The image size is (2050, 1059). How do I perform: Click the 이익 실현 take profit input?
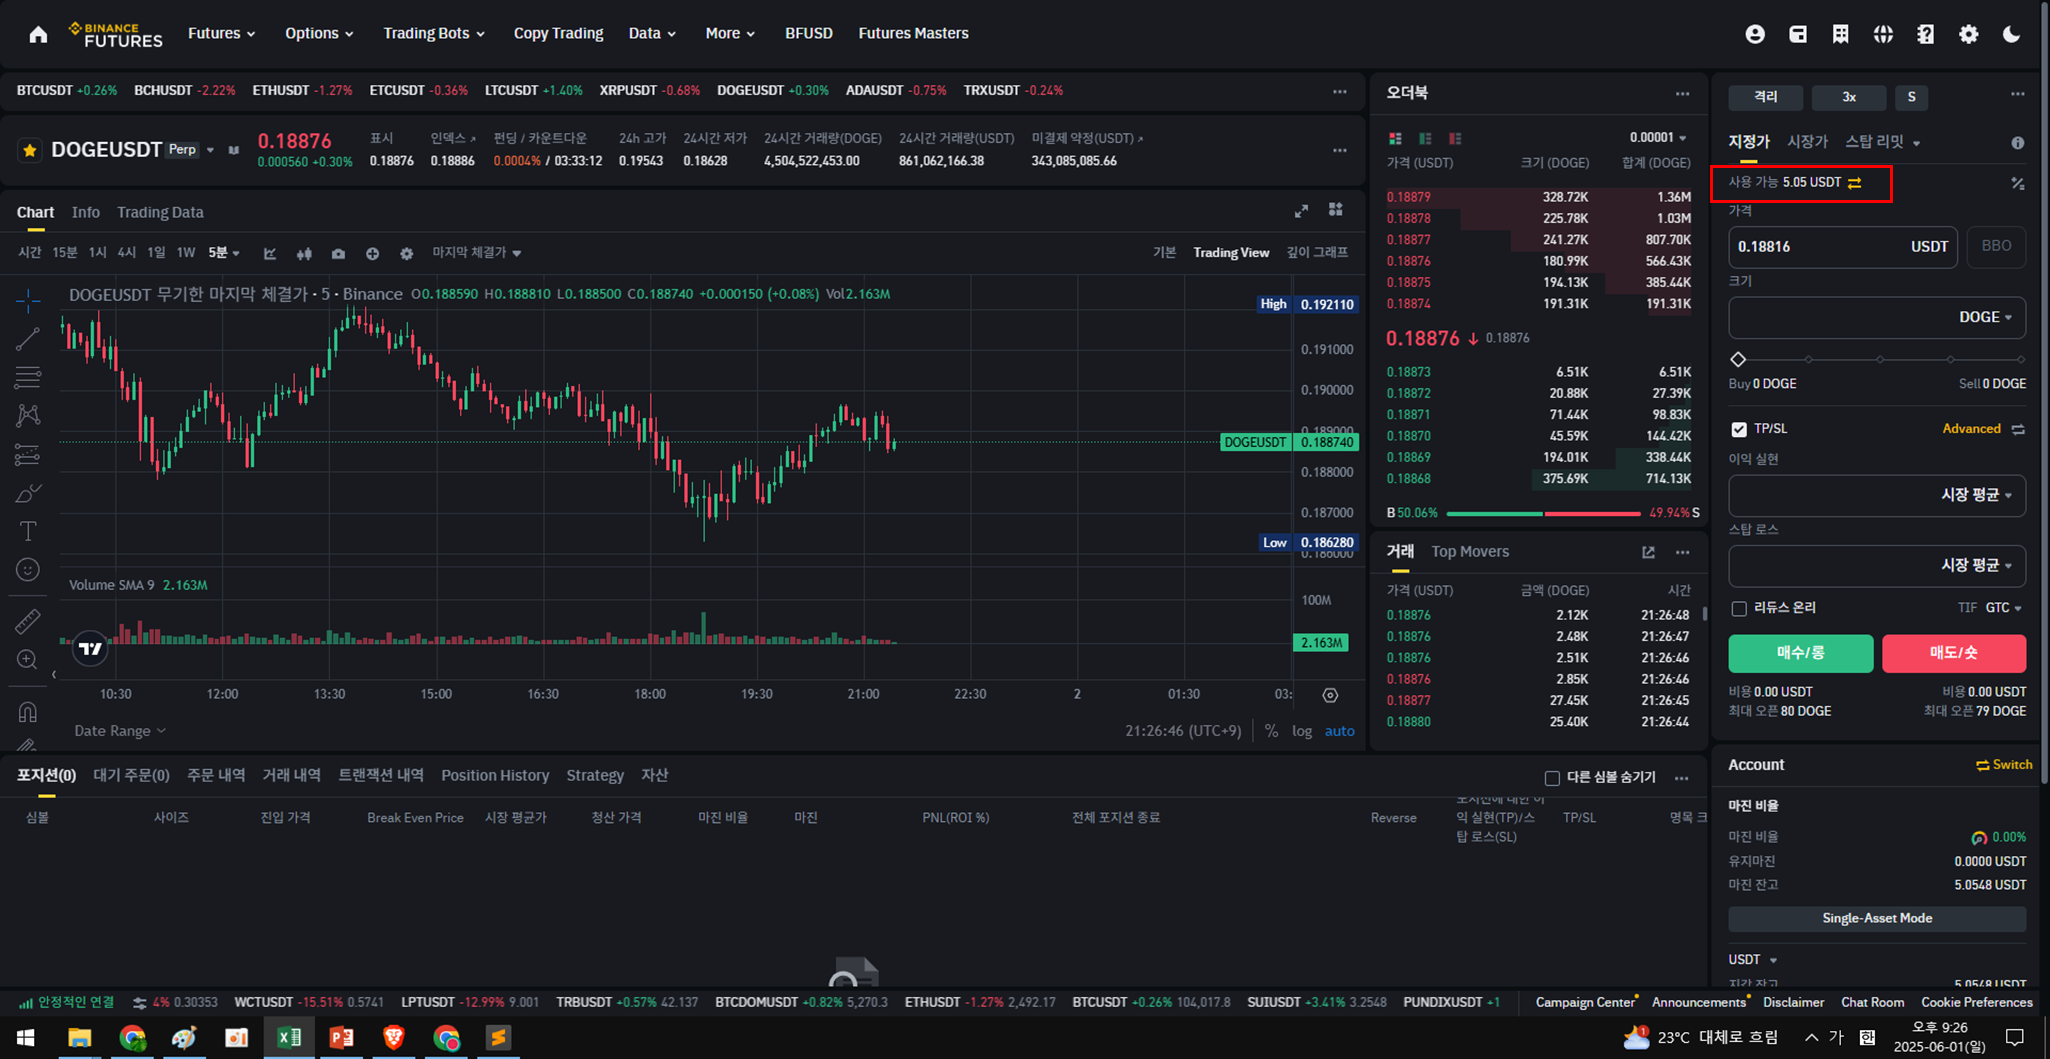click(1876, 495)
